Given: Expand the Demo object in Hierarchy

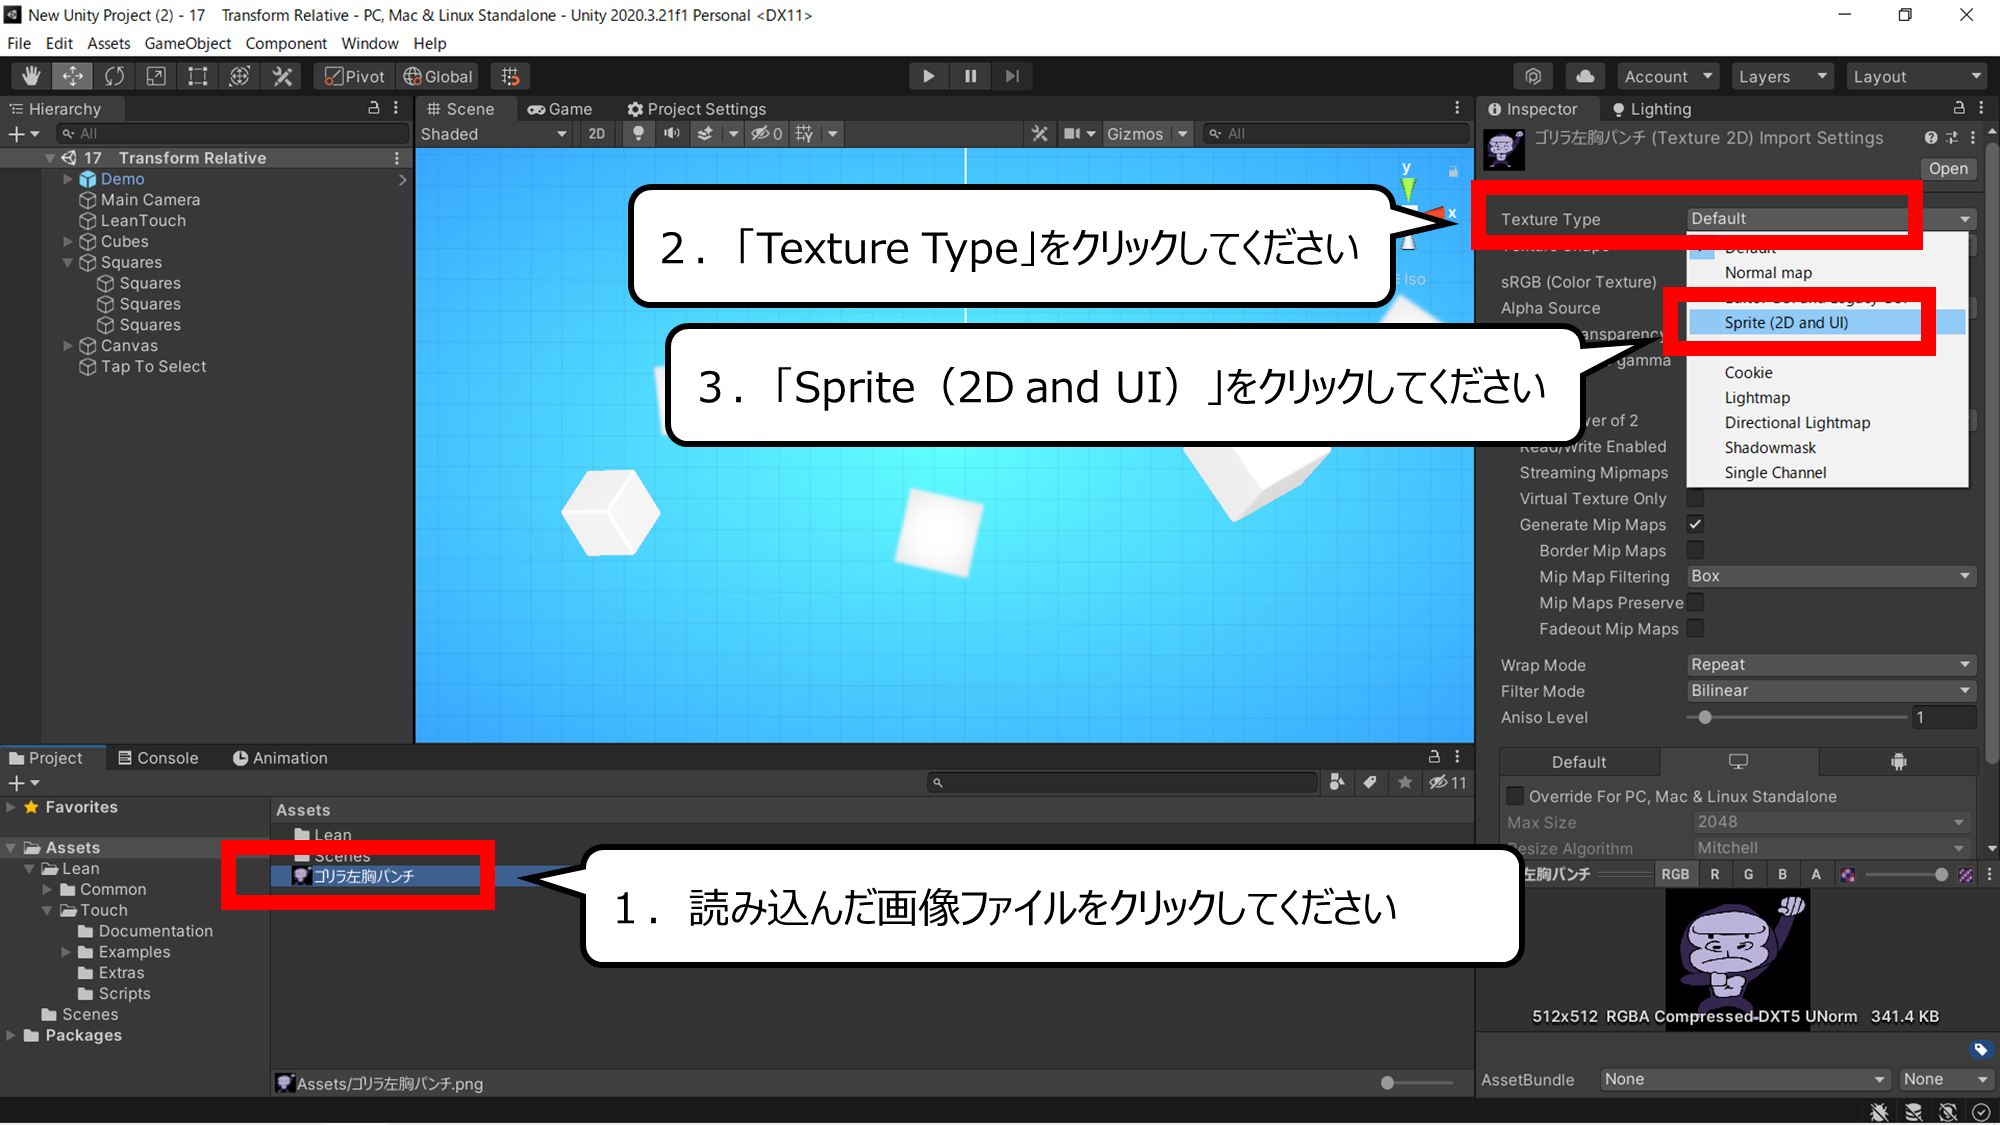Looking at the screenshot, I should coord(68,179).
